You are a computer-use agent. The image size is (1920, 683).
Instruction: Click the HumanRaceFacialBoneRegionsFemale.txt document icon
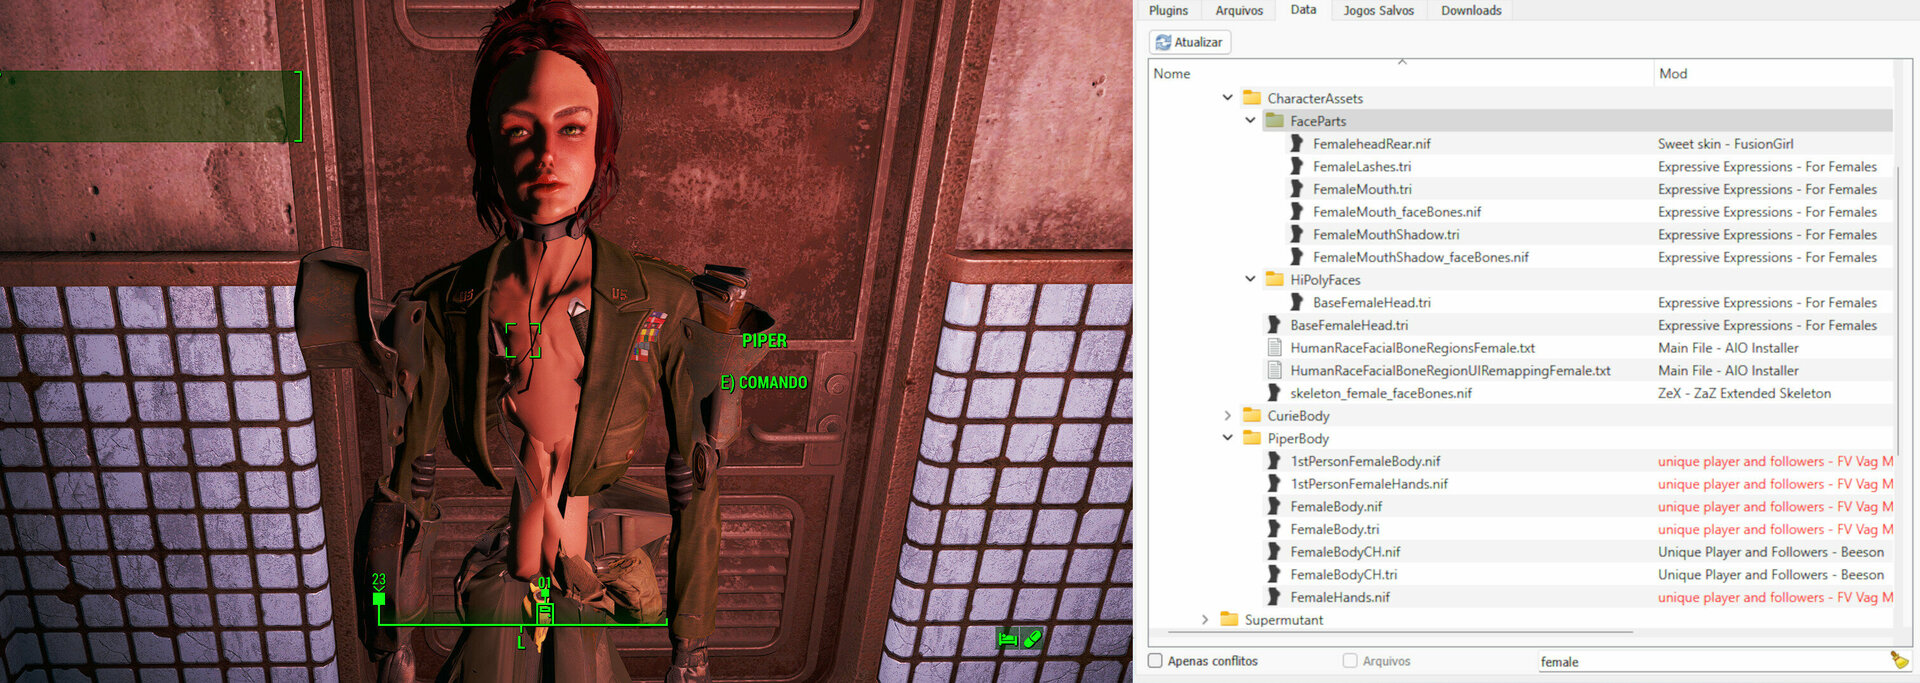1275,348
